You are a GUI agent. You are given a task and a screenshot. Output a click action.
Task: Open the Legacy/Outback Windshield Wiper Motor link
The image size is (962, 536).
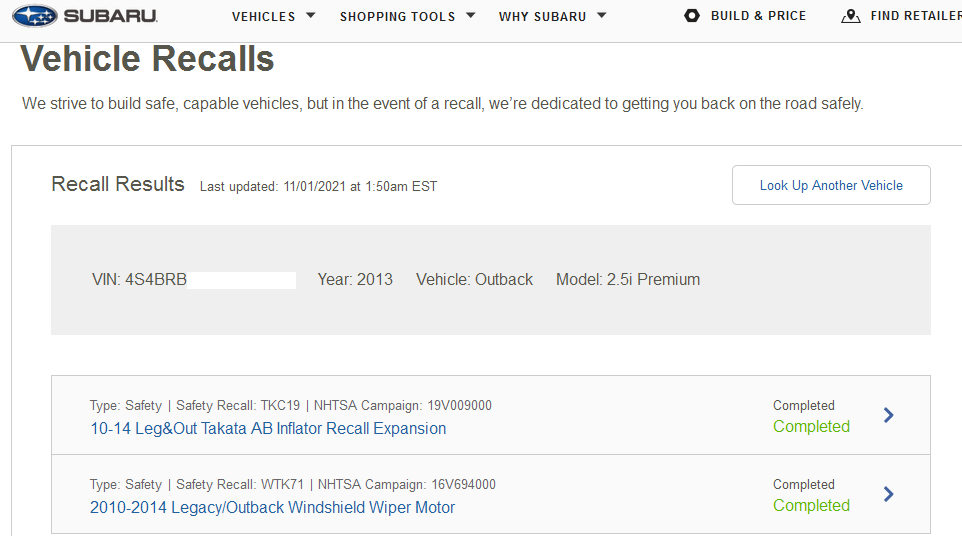(x=272, y=507)
